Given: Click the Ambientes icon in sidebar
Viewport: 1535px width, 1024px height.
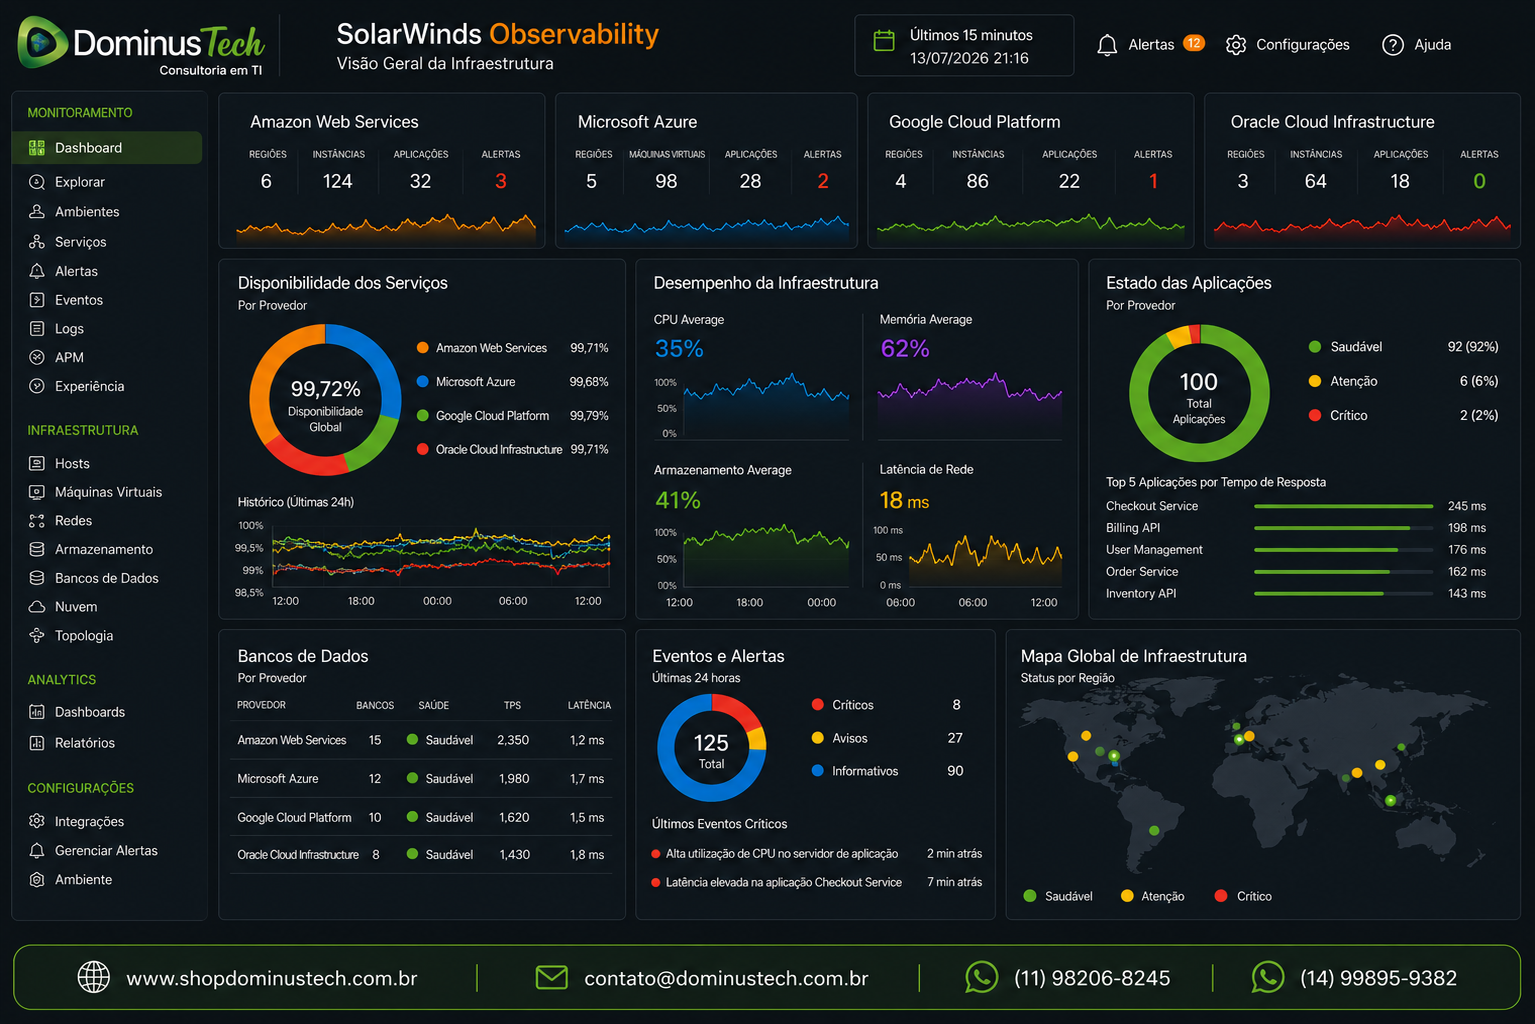Looking at the screenshot, I should [x=37, y=212].
